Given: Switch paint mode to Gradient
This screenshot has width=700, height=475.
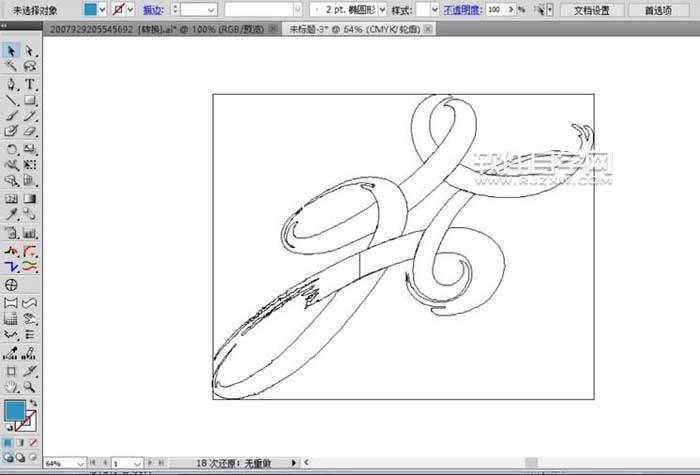Looking at the screenshot, I should pos(20,443).
